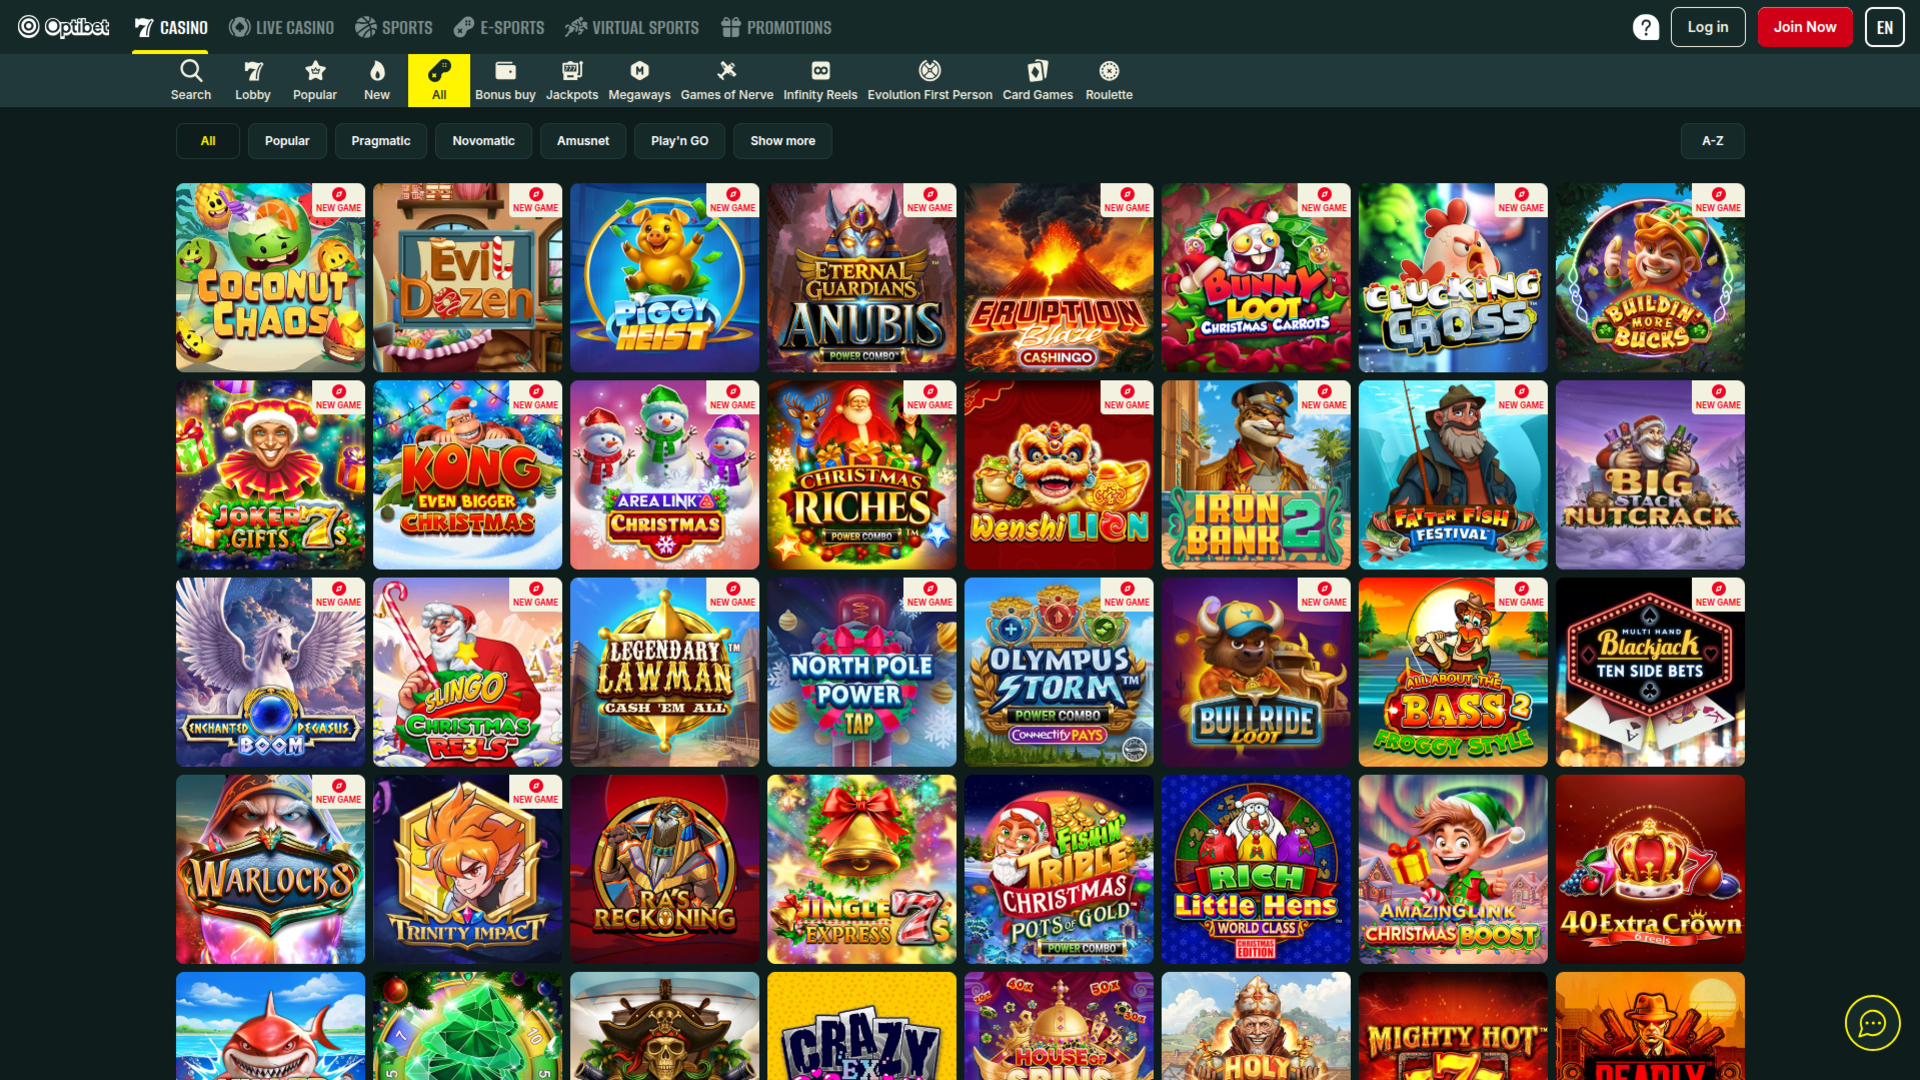Select the Jackpots category icon

tap(572, 80)
